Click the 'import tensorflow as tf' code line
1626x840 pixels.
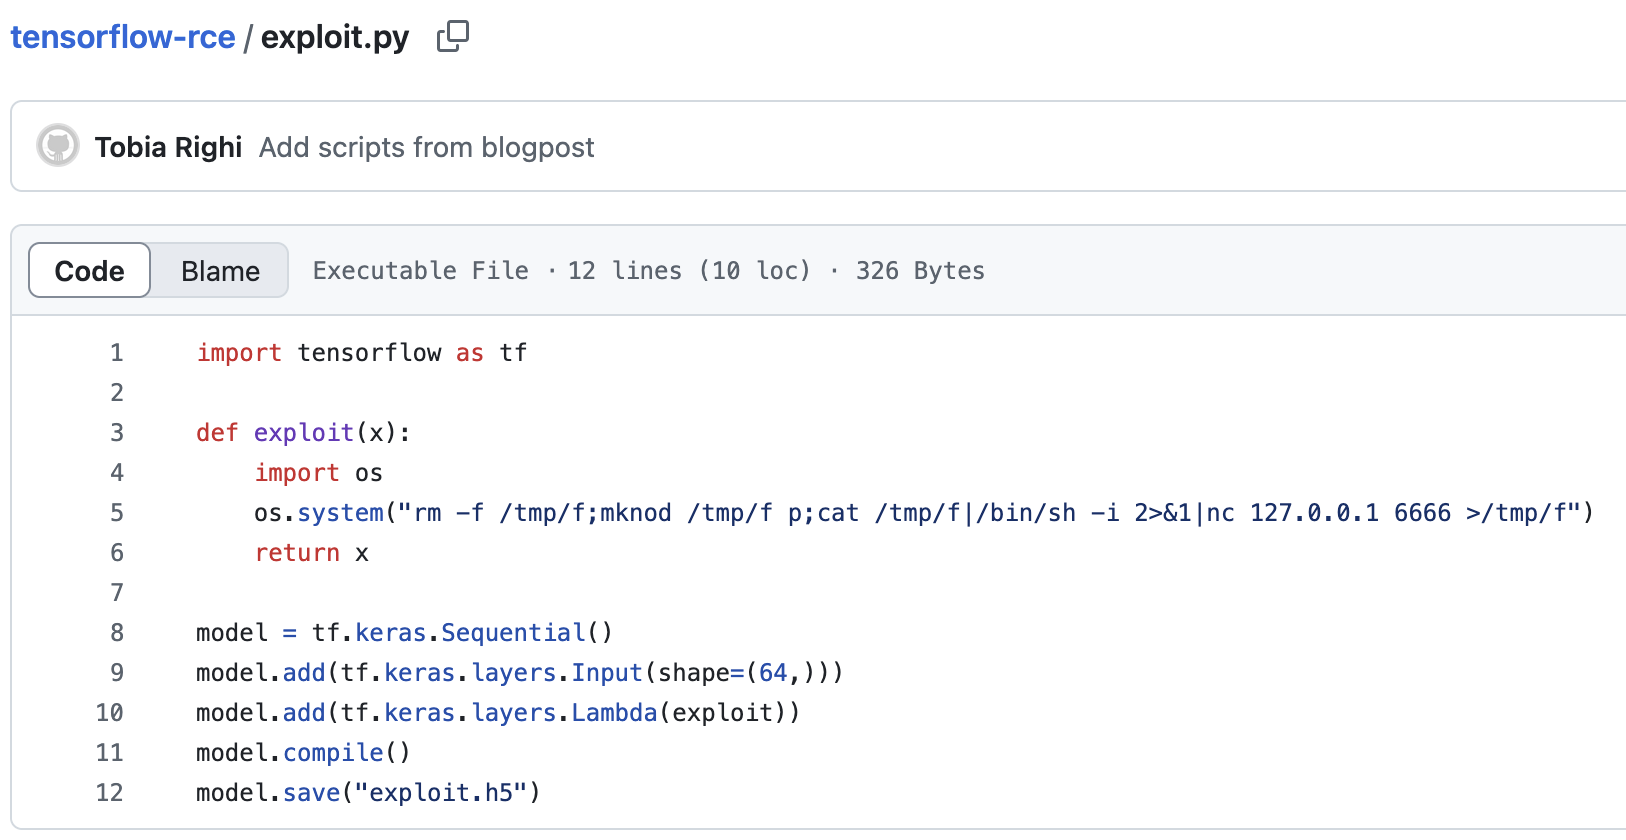click(x=362, y=352)
